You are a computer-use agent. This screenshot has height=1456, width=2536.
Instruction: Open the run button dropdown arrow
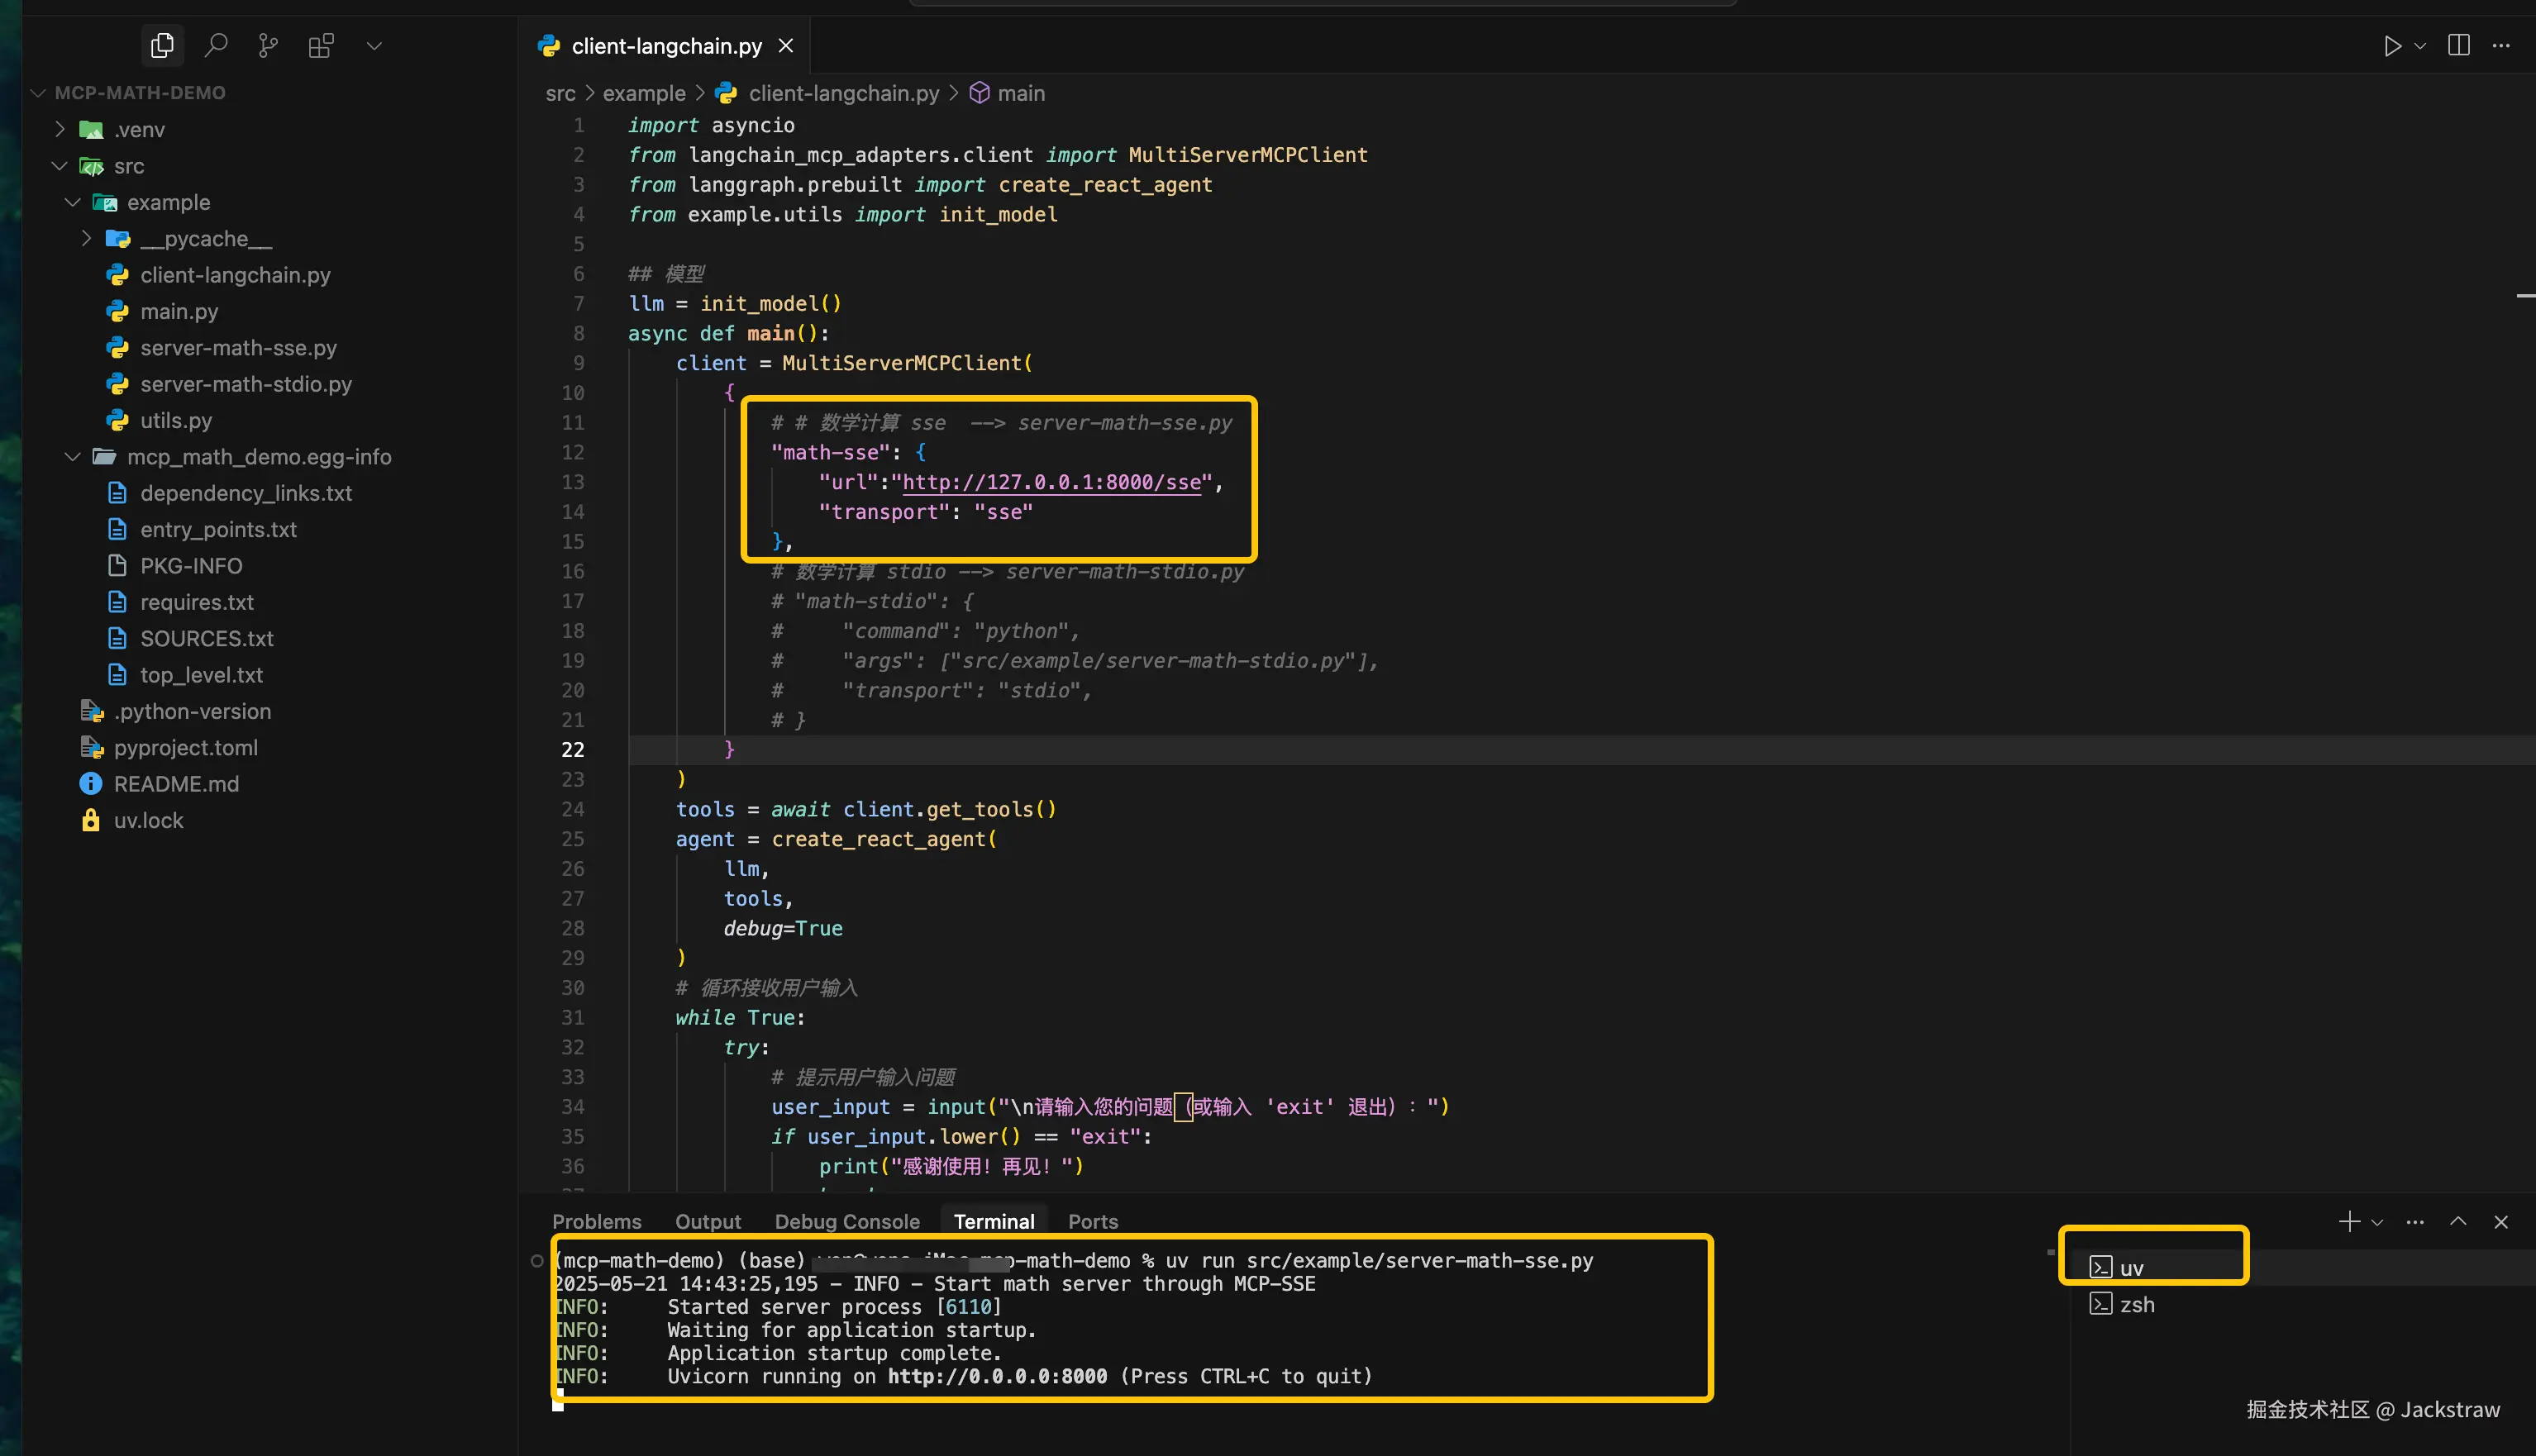tap(2419, 46)
